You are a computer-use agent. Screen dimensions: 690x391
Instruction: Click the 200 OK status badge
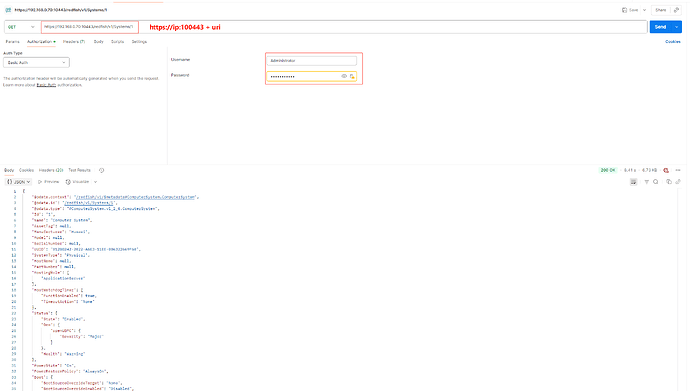(x=608, y=170)
